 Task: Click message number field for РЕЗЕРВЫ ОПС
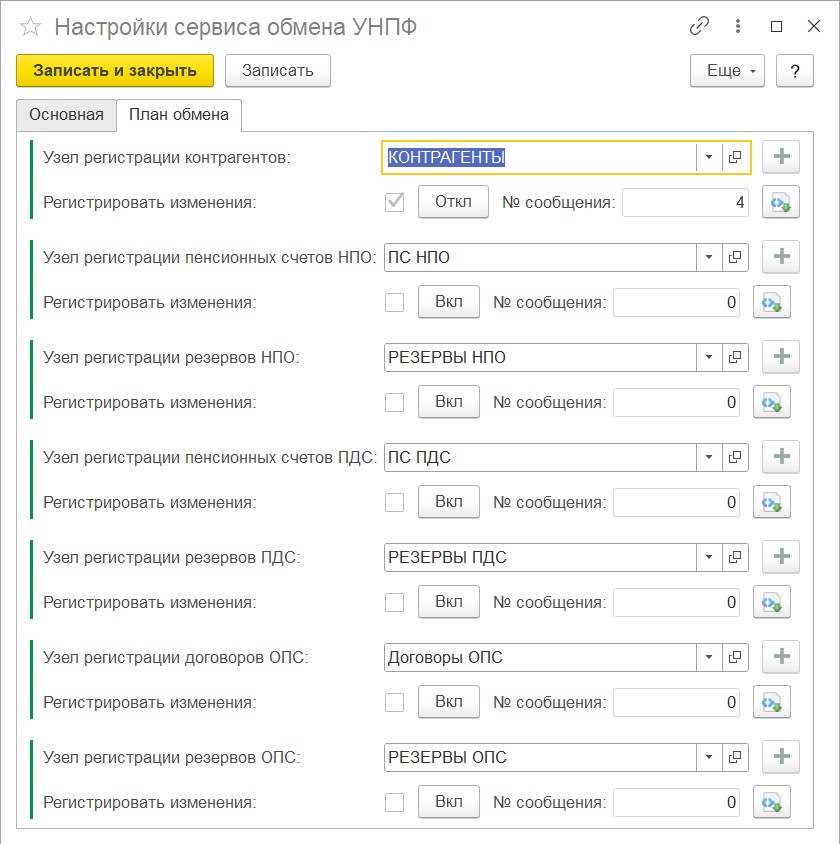[x=676, y=802]
